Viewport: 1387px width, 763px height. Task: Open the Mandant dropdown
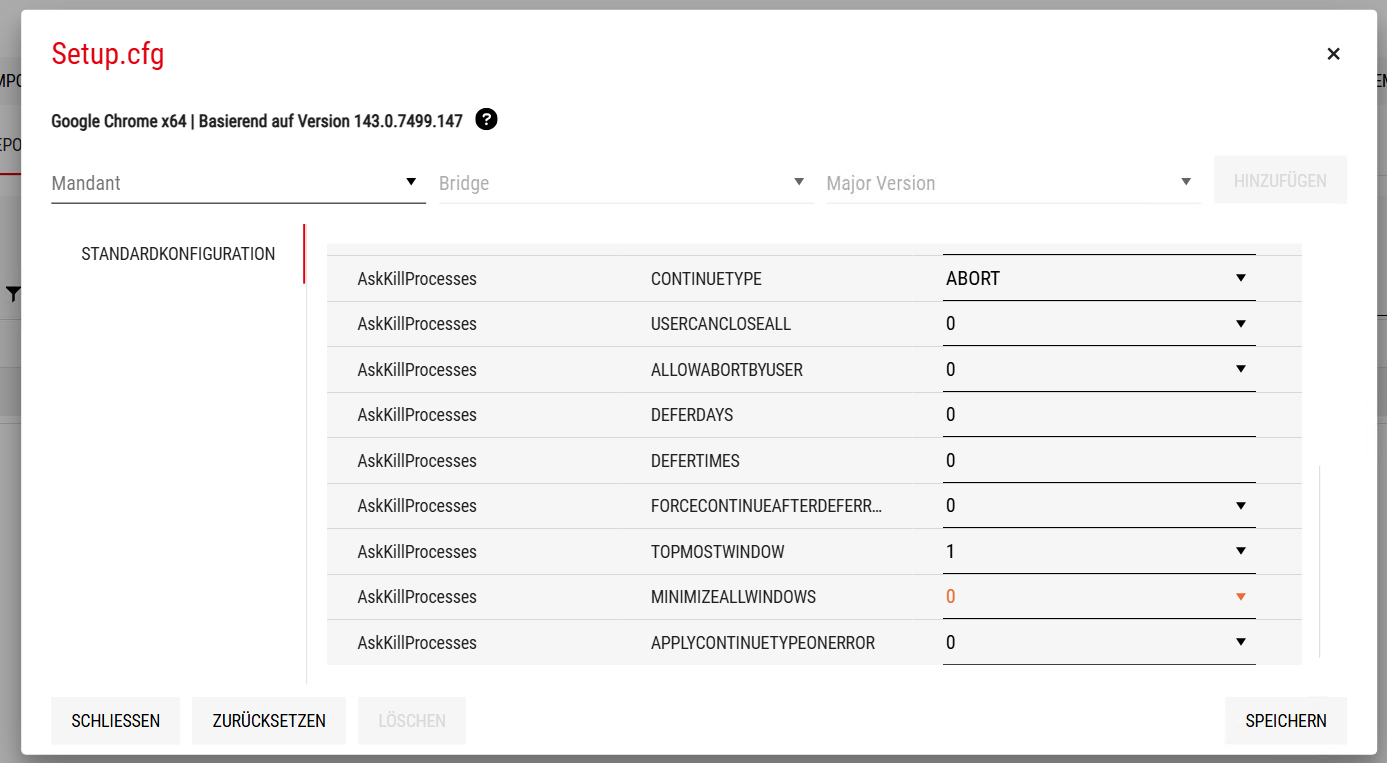click(x=238, y=183)
